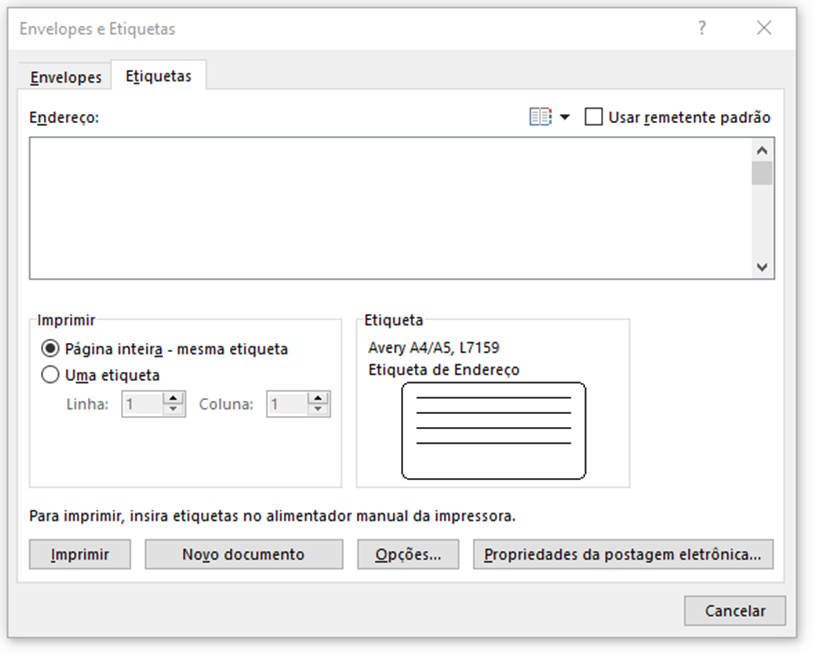This screenshot has width=818, height=659.
Task: Switch to the Etiquetas tab
Action: coord(159,76)
